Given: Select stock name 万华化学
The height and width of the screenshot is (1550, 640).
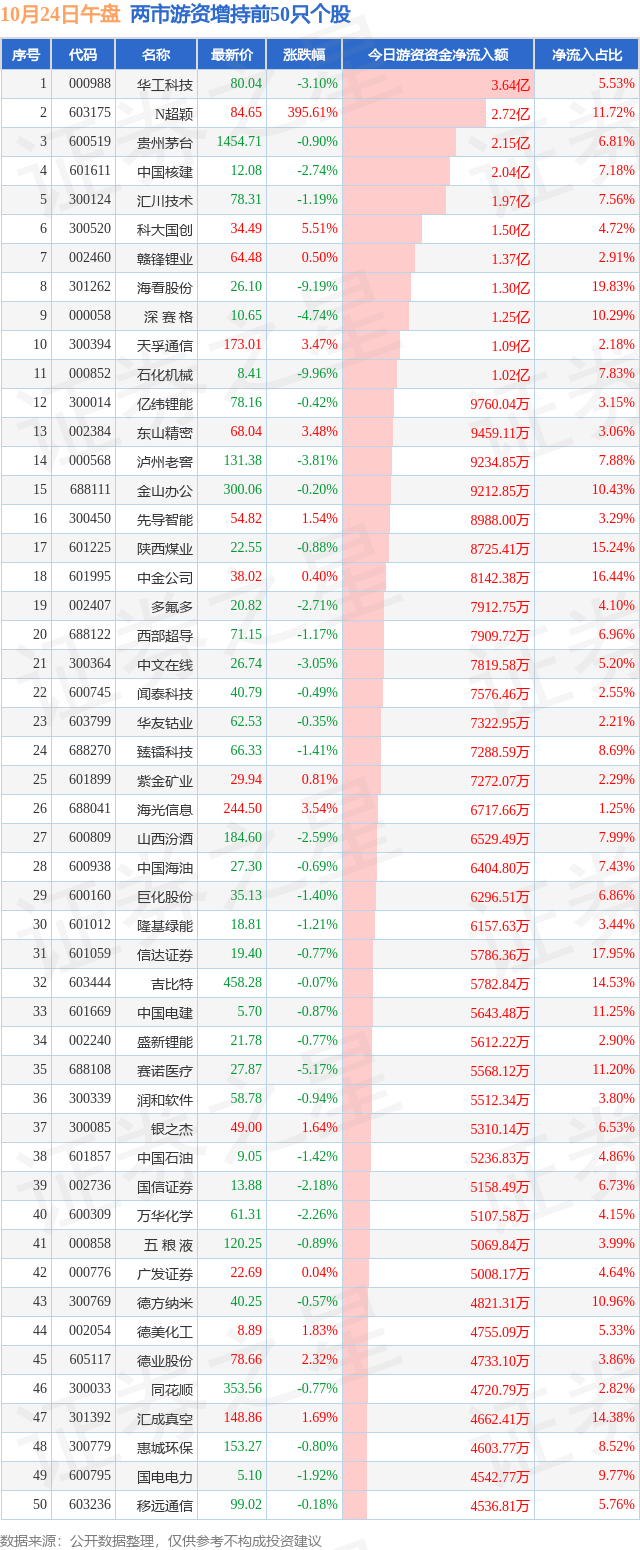Looking at the screenshot, I should coord(165,1215).
